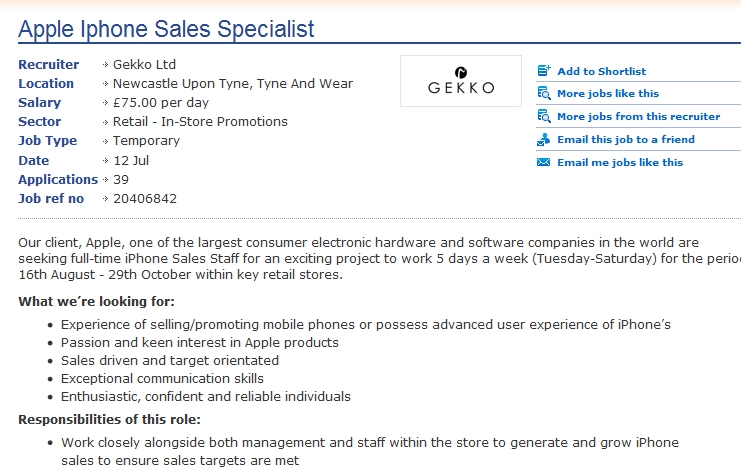Open More jobs like this link

point(608,94)
